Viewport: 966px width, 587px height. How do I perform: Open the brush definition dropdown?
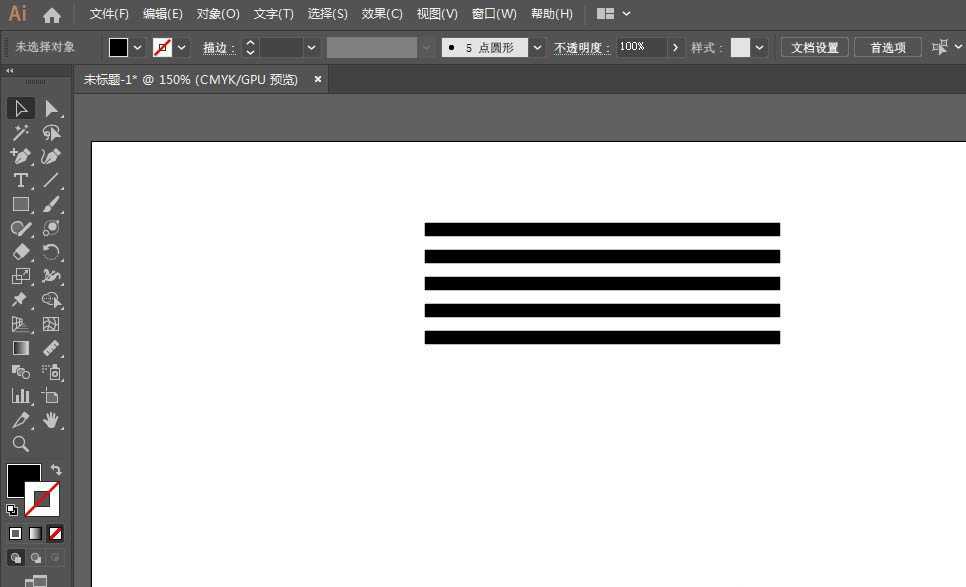point(537,47)
